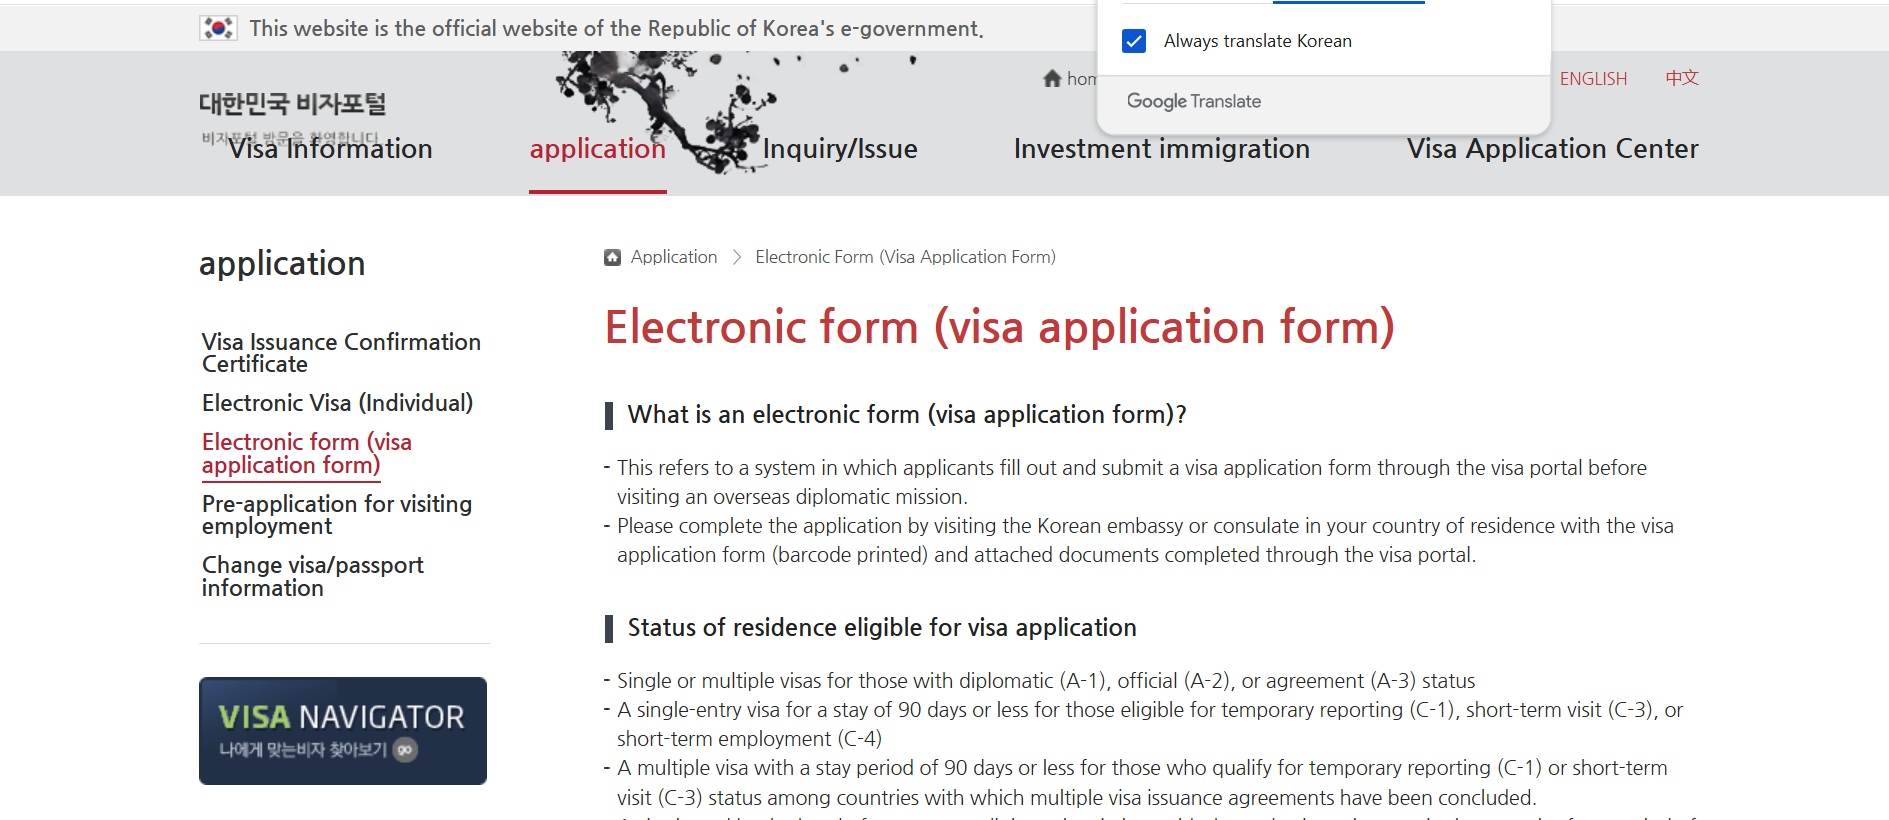The height and width of the screenshot is (820, 1889).
Task: Open Pre-application for visiting employment
Action: [x=337, y=515]
